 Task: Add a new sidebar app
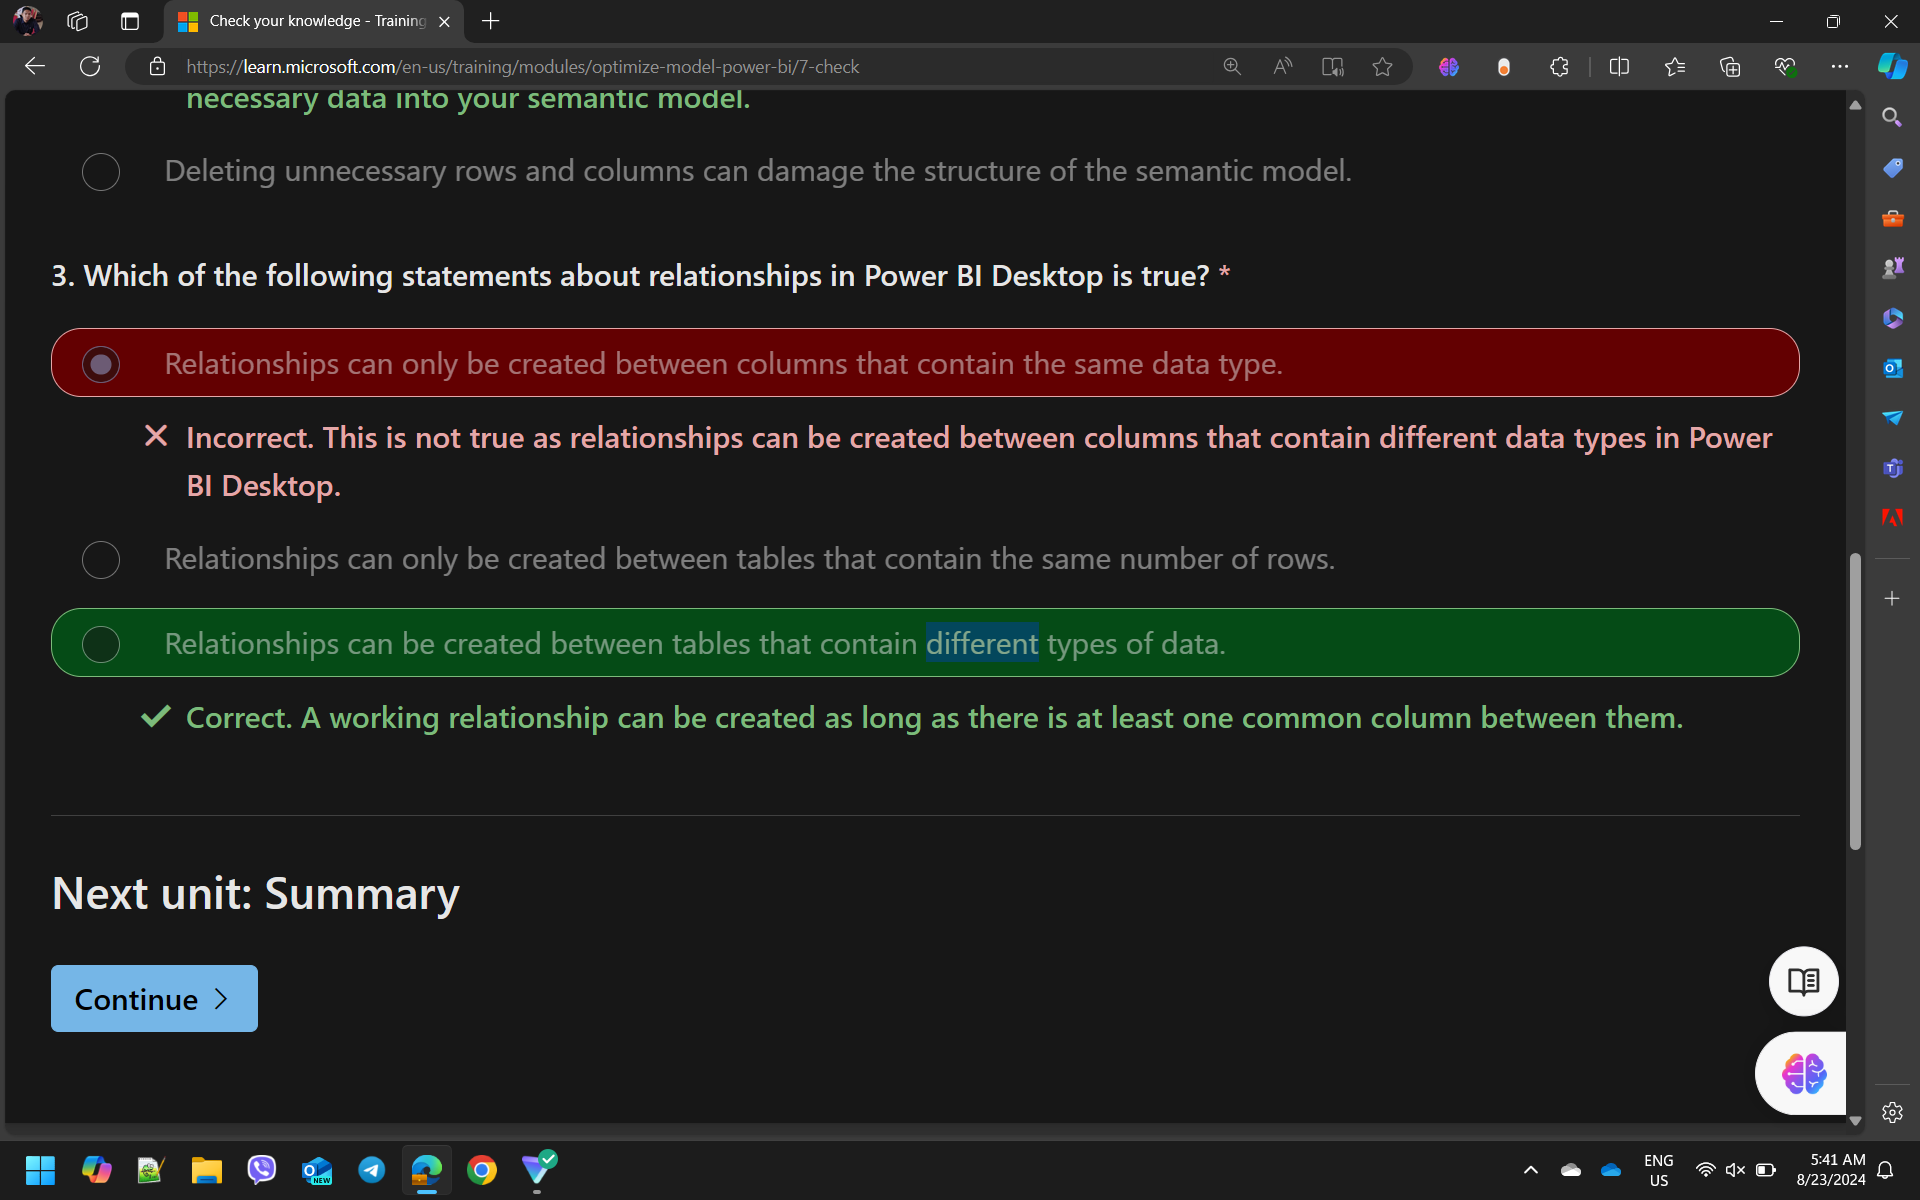[x=1892, y=598]
